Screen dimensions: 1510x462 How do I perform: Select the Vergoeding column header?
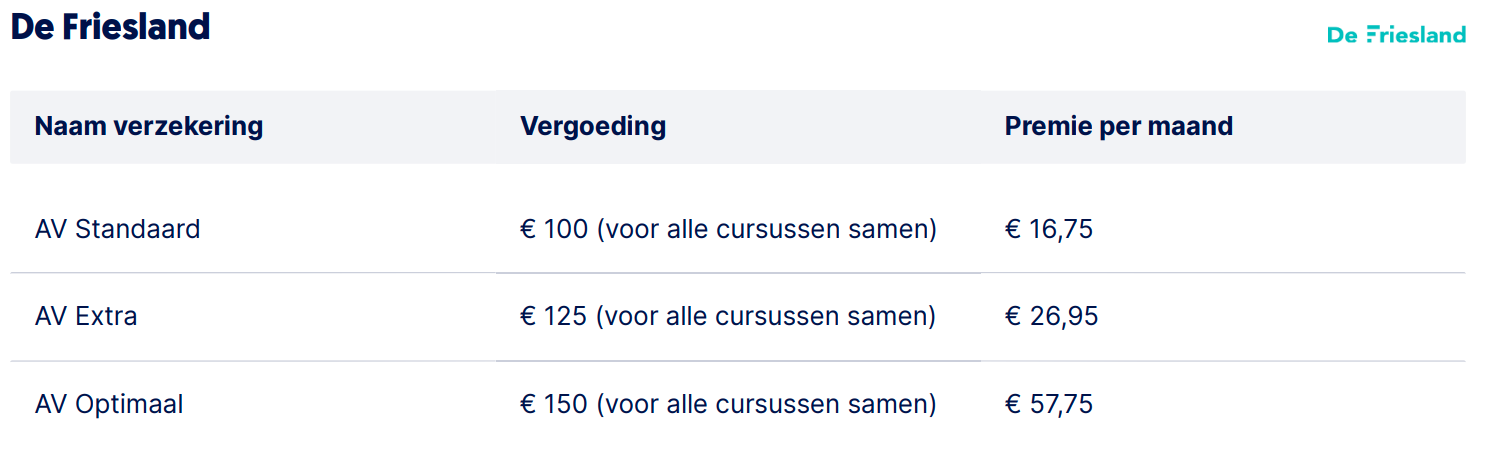(593, 127)
